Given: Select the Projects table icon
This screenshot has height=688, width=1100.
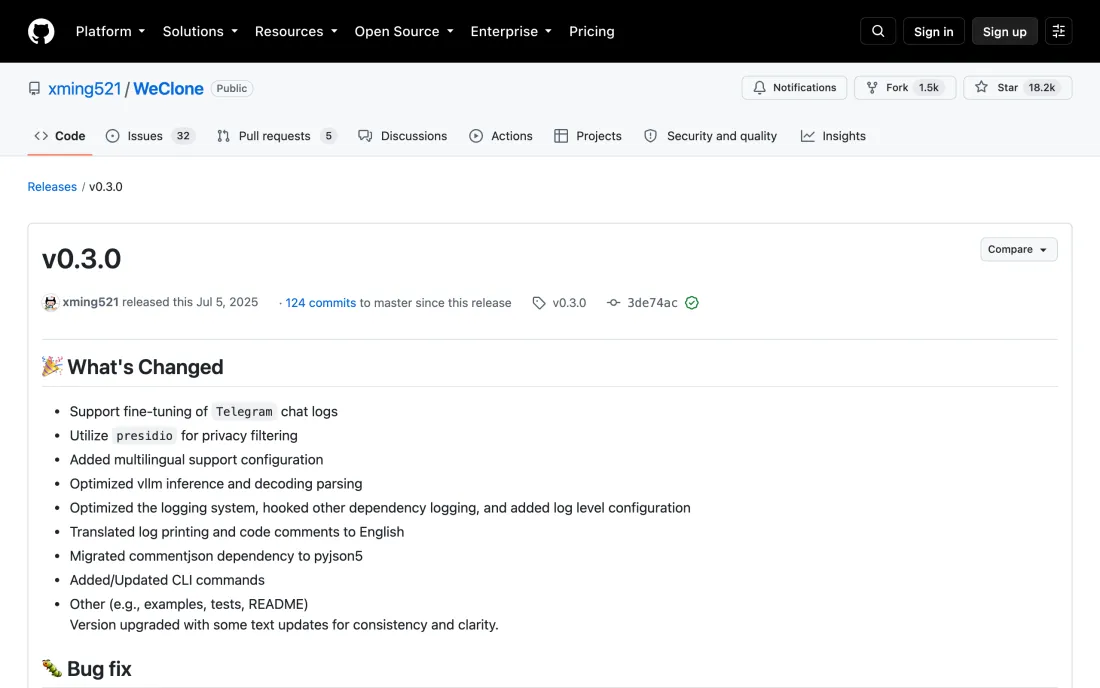Looking at the screenshot, I should (561, 136).
